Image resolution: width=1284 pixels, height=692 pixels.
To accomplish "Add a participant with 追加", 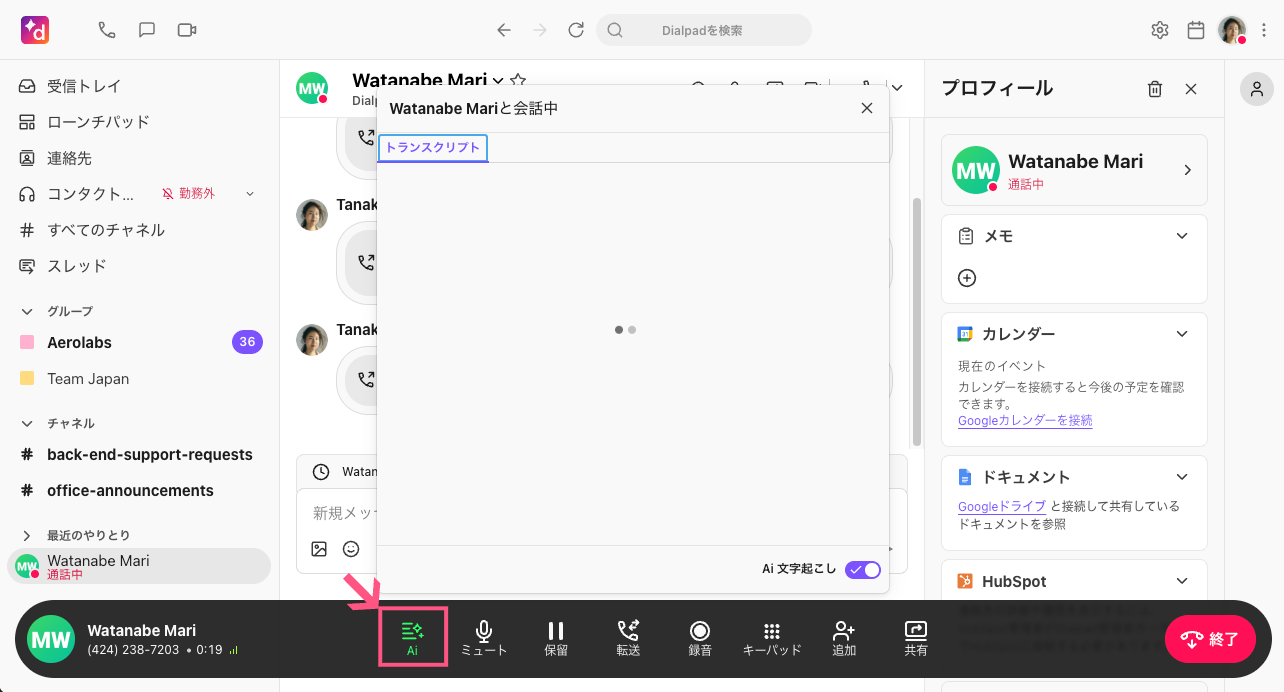I will [844, 638].
